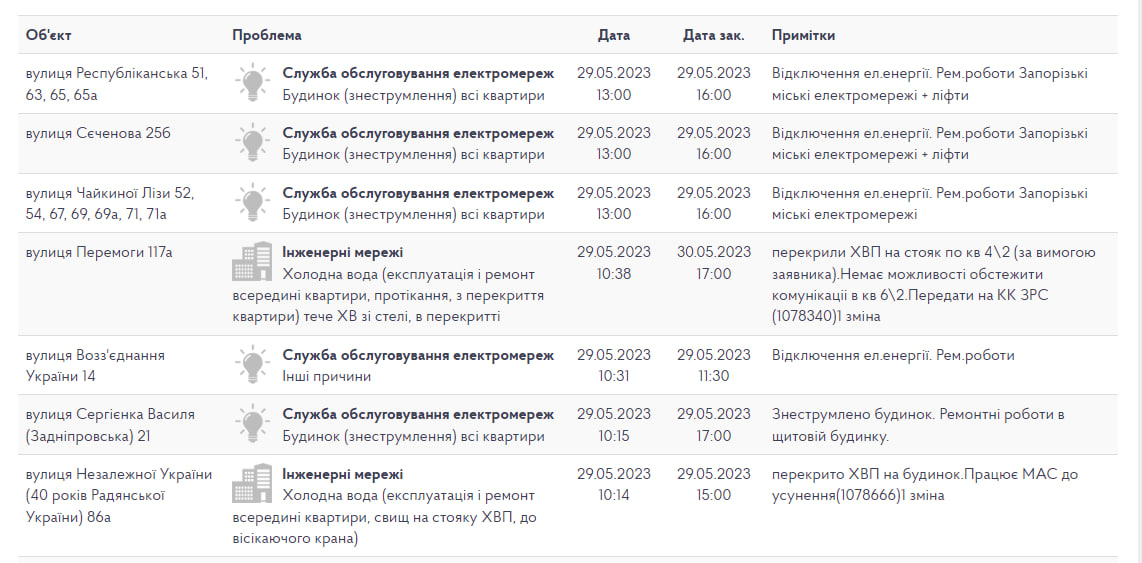The height and width of the screenshot is (563, 1142).
Task: Click Служба обслуговування електромереж in Сергієнка row
Action: pyautogui.click(x=418, y=414)
